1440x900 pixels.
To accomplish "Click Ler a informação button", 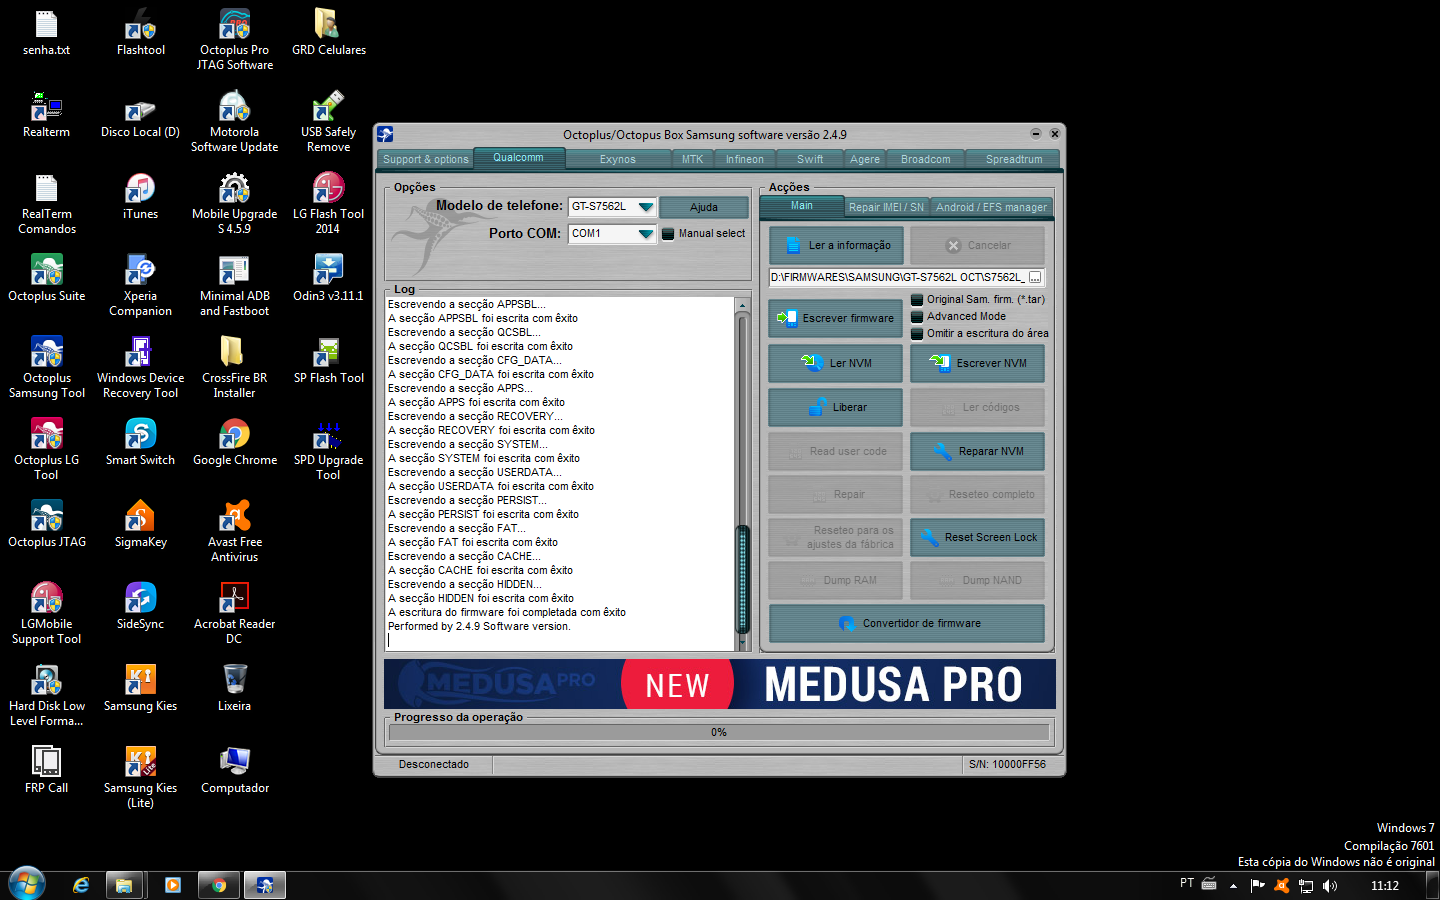I will tap(837, 246).
